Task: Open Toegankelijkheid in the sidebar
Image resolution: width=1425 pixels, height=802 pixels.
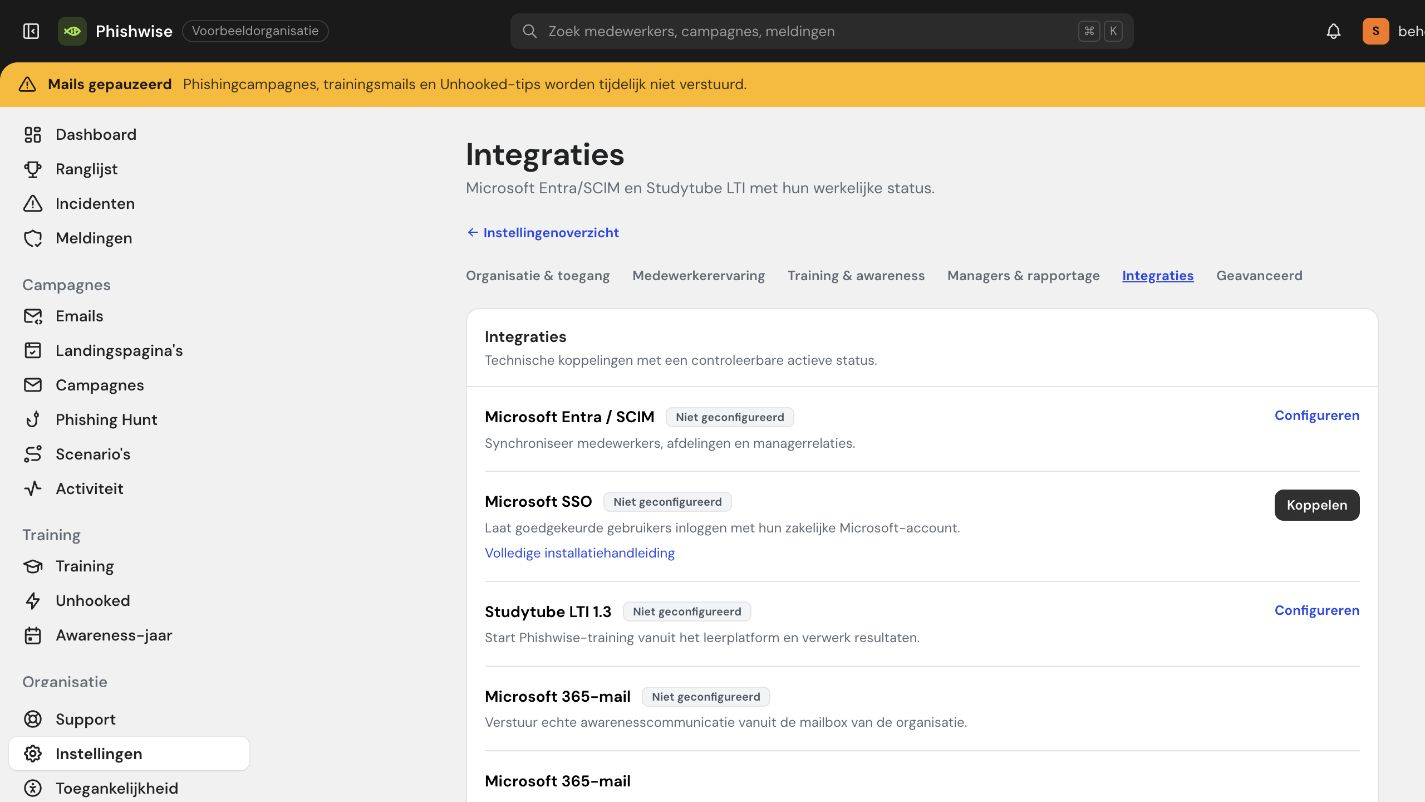Action: pyautogui.click(x=129, y=788)
